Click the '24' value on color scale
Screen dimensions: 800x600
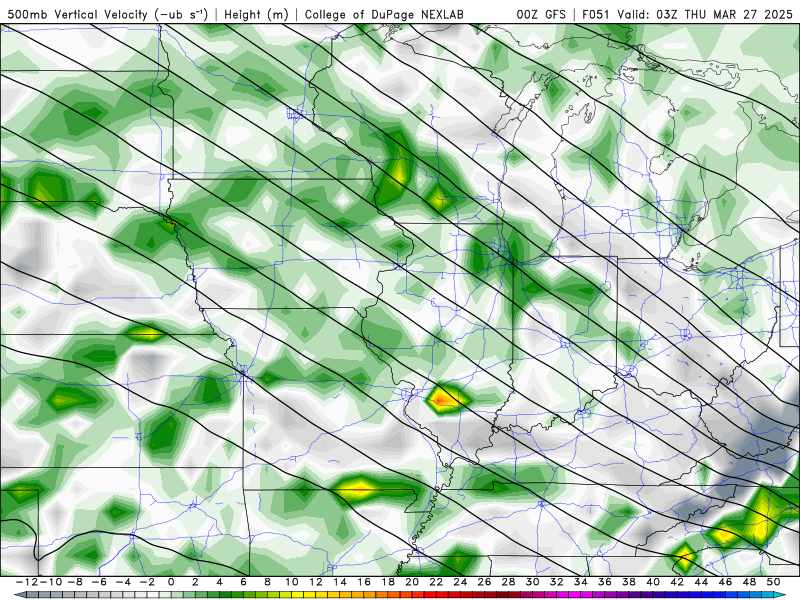(x=460, y=582)
